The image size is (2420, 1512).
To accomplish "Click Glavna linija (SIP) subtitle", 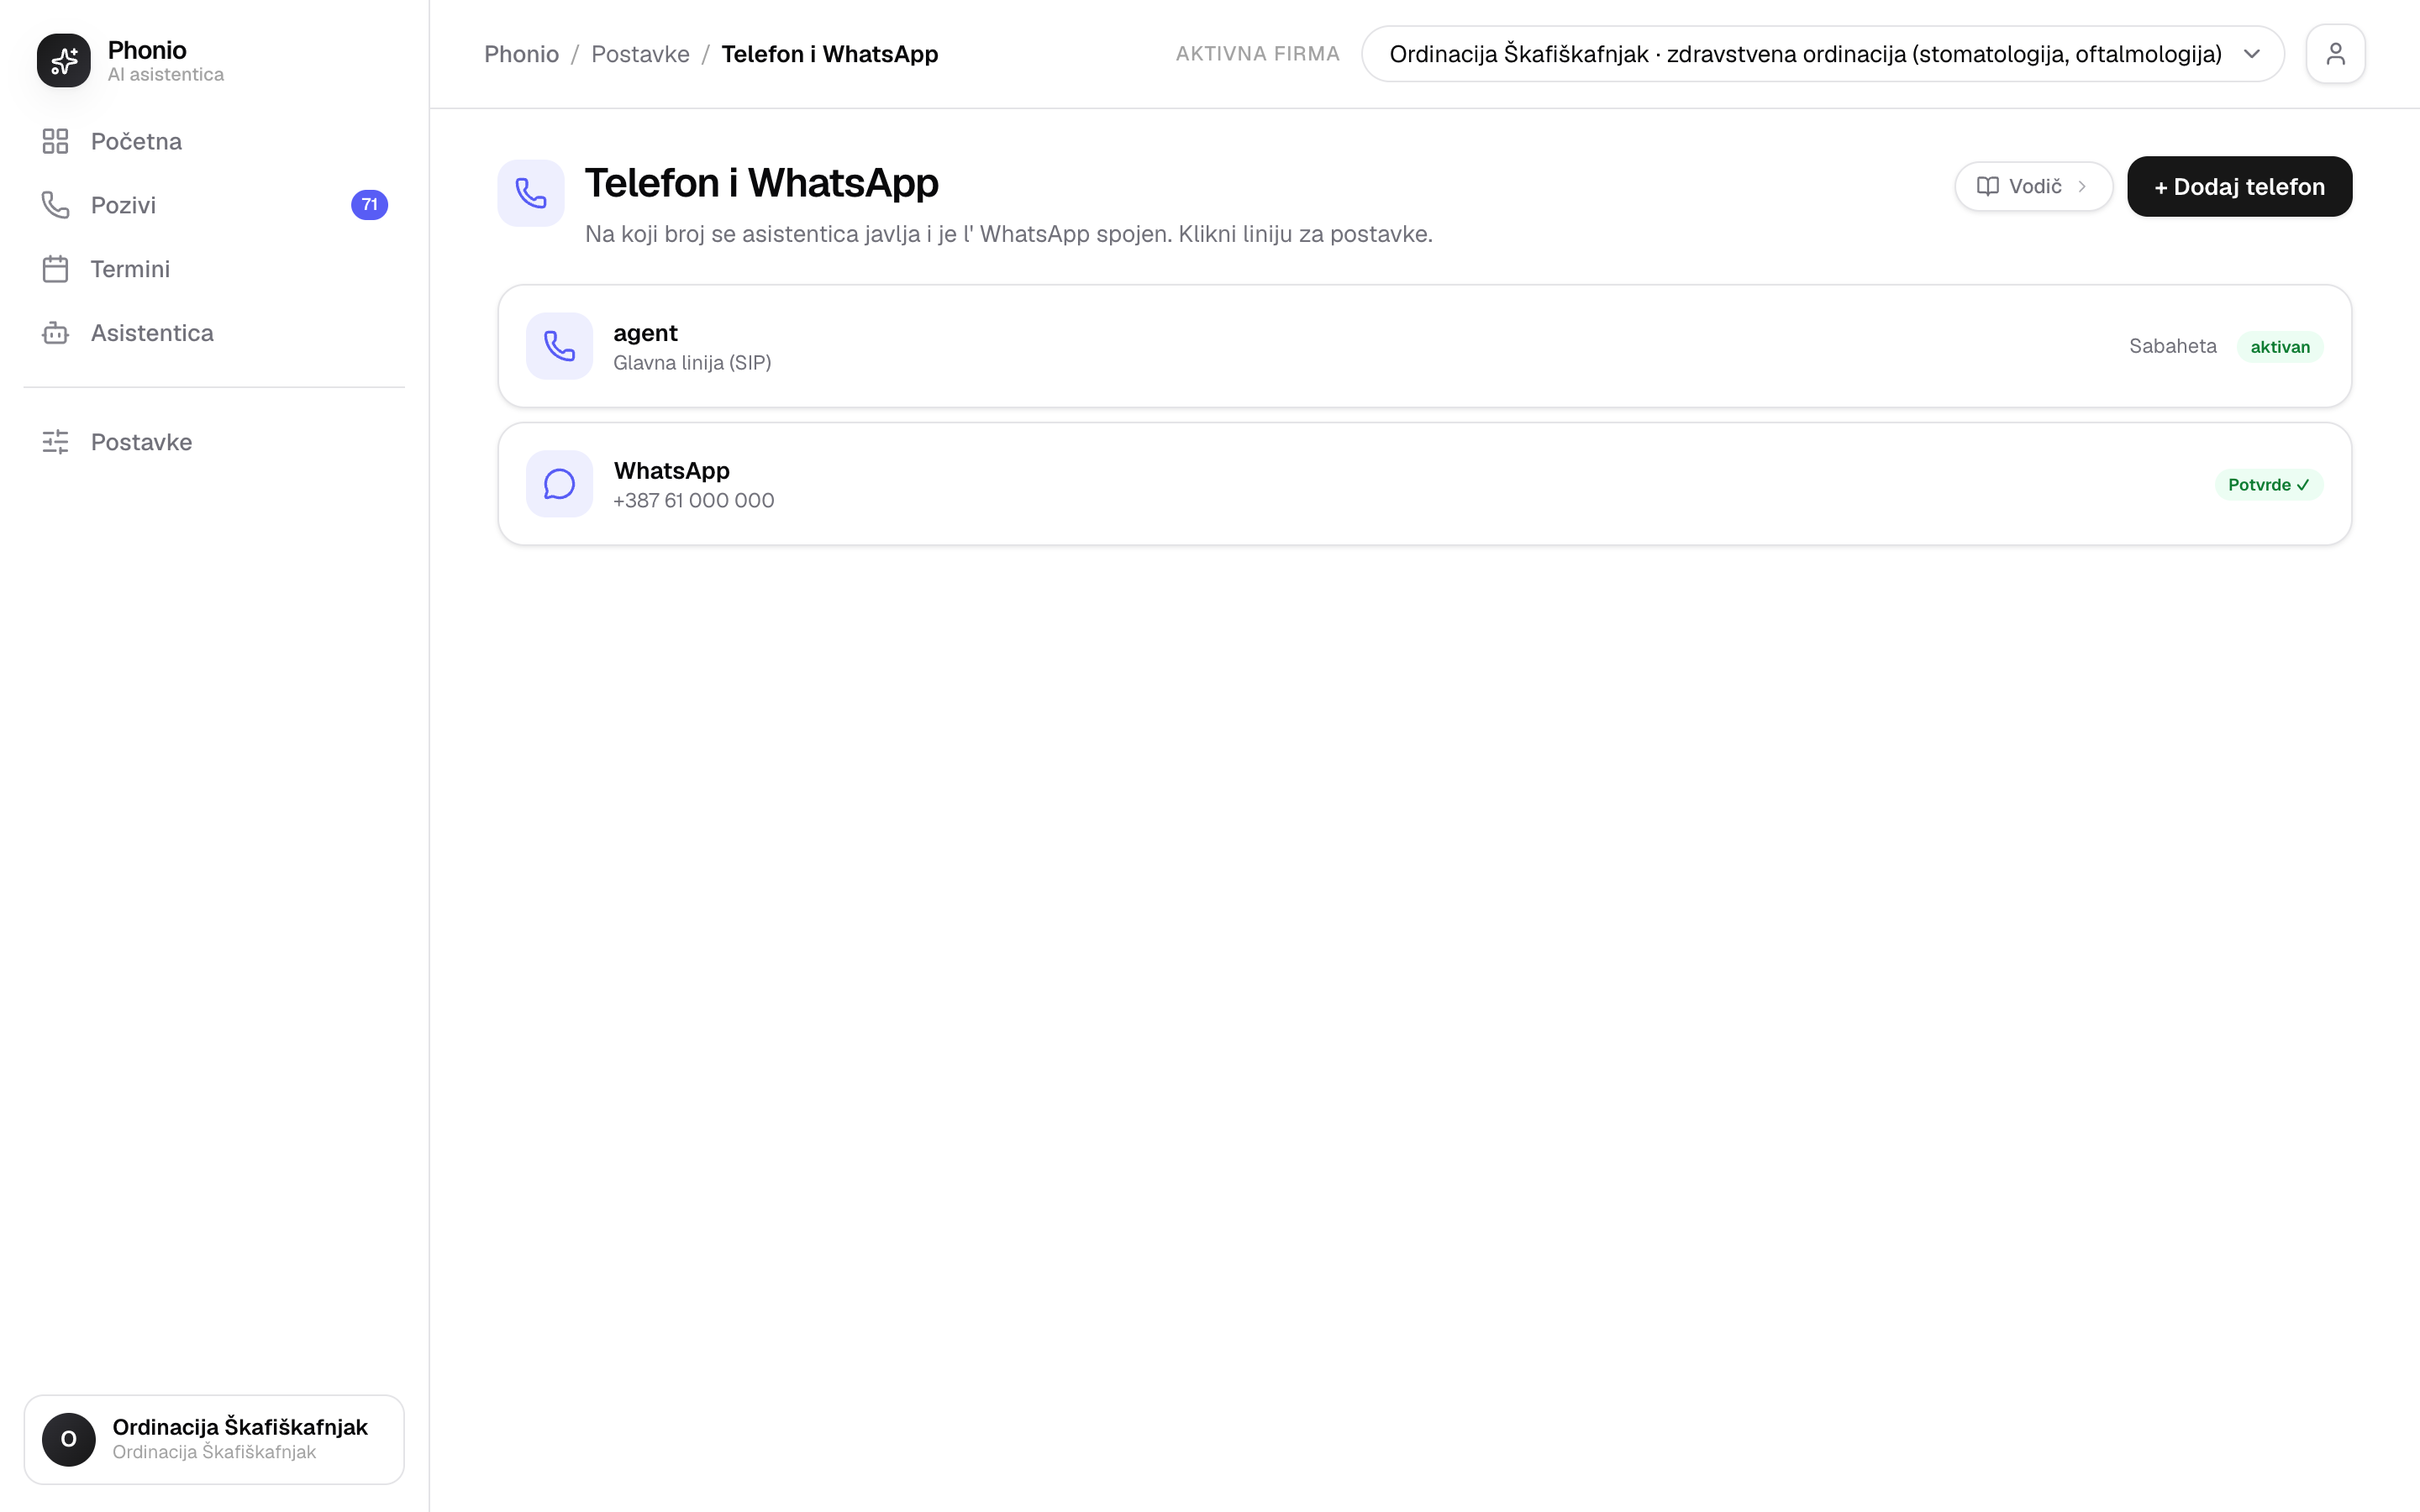I will tap(692, 363).
